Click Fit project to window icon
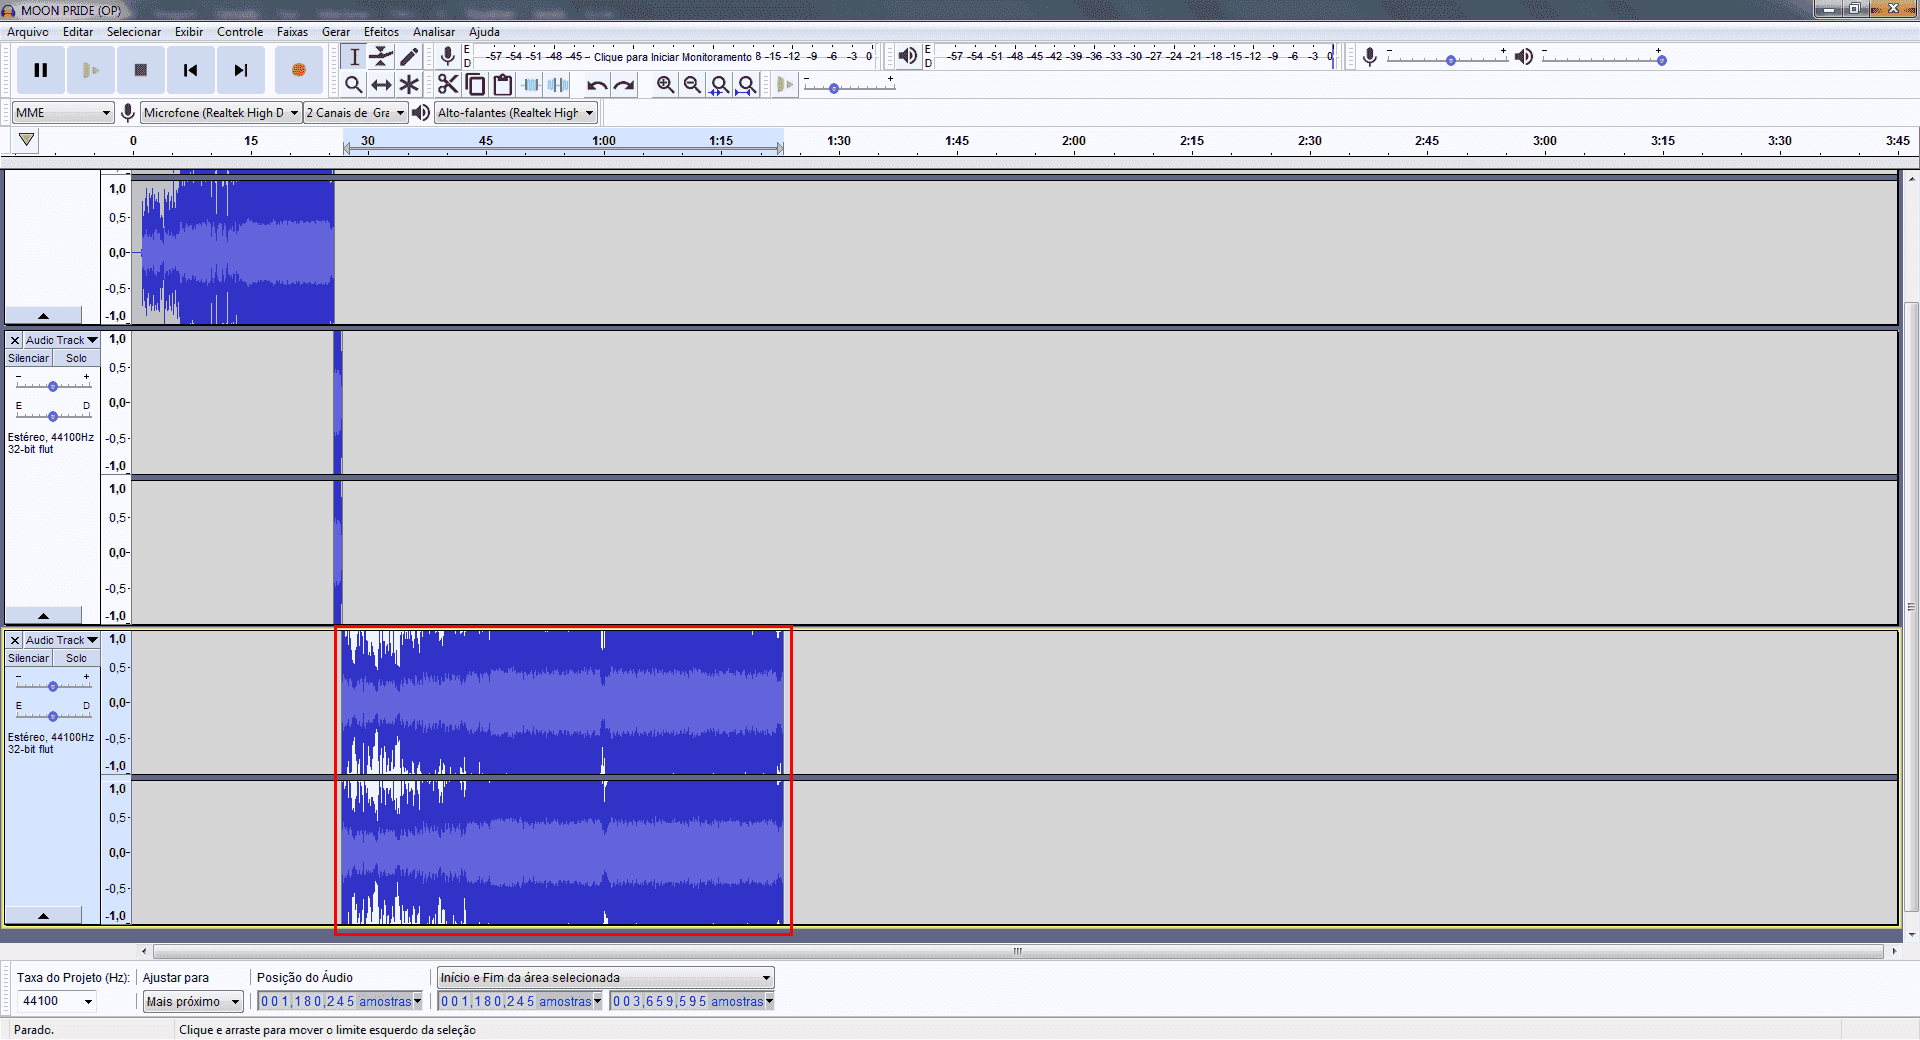 coord(746,85)
